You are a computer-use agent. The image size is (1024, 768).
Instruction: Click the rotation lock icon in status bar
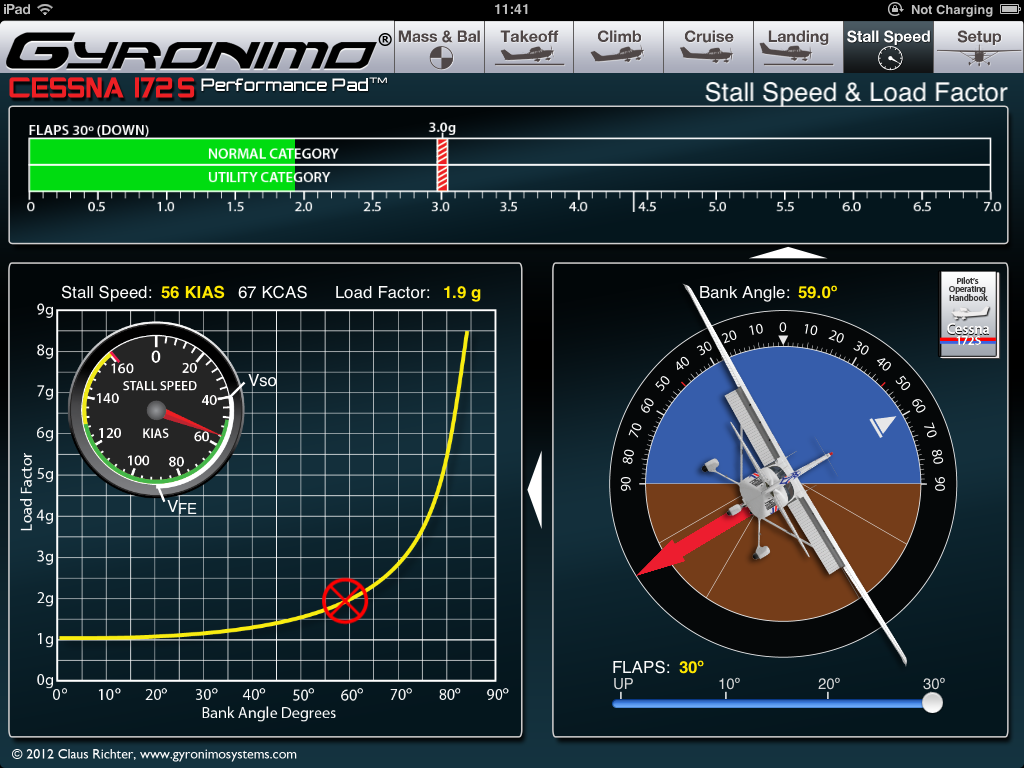click(x=895, y=9)
